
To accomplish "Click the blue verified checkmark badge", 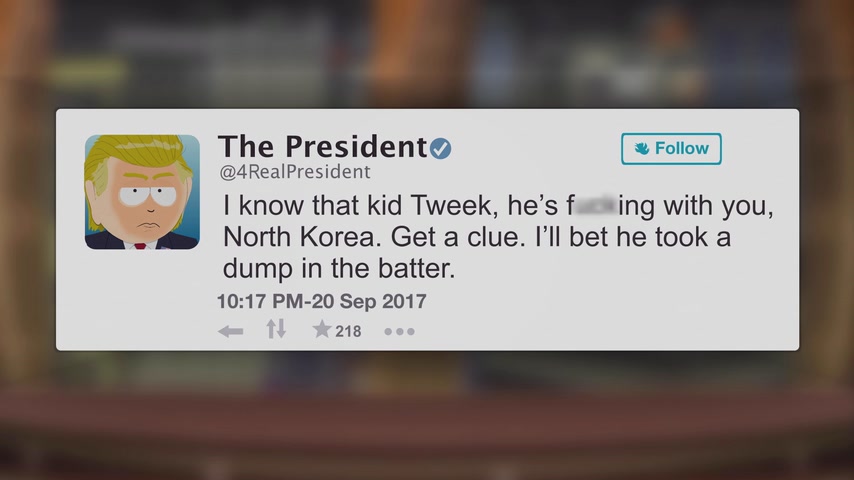I will coord(441,148).
